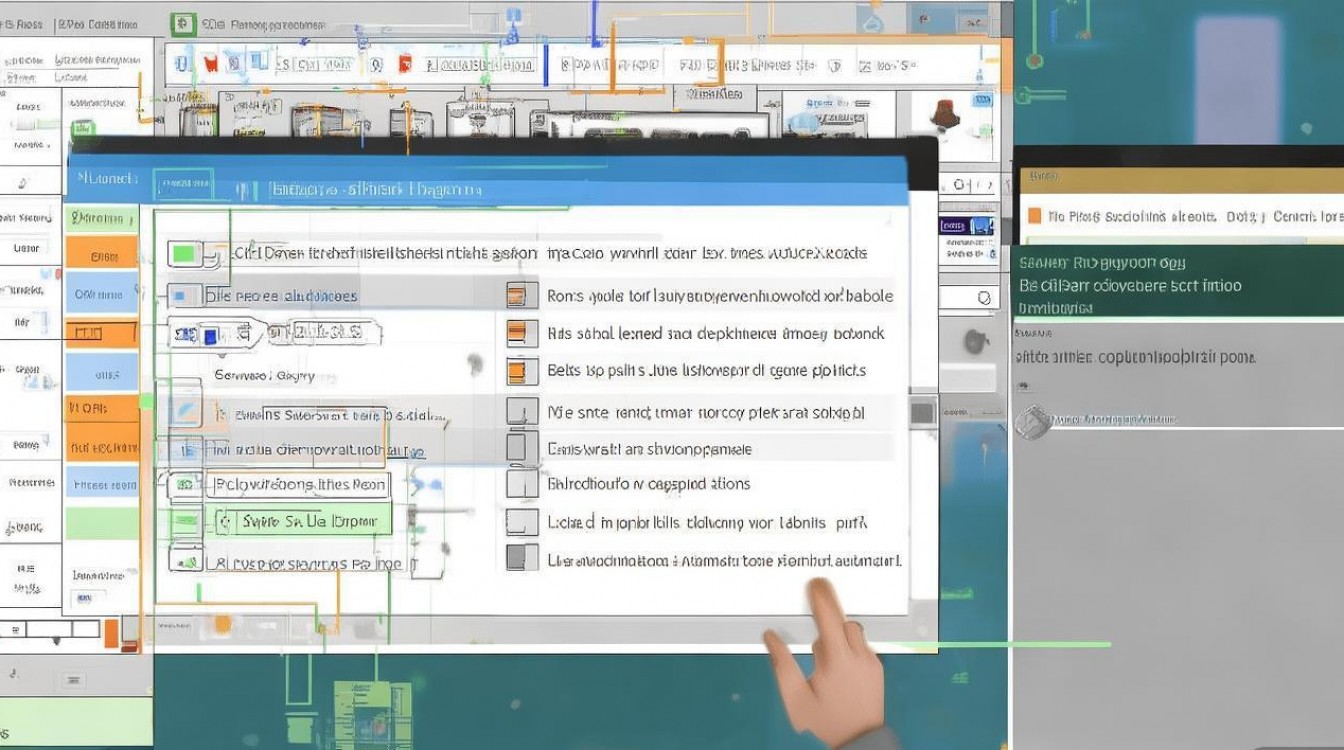Select the green highlighted 'Sytre Sa Ue' row
The image size is (1344, 750).
coord(300,521)
